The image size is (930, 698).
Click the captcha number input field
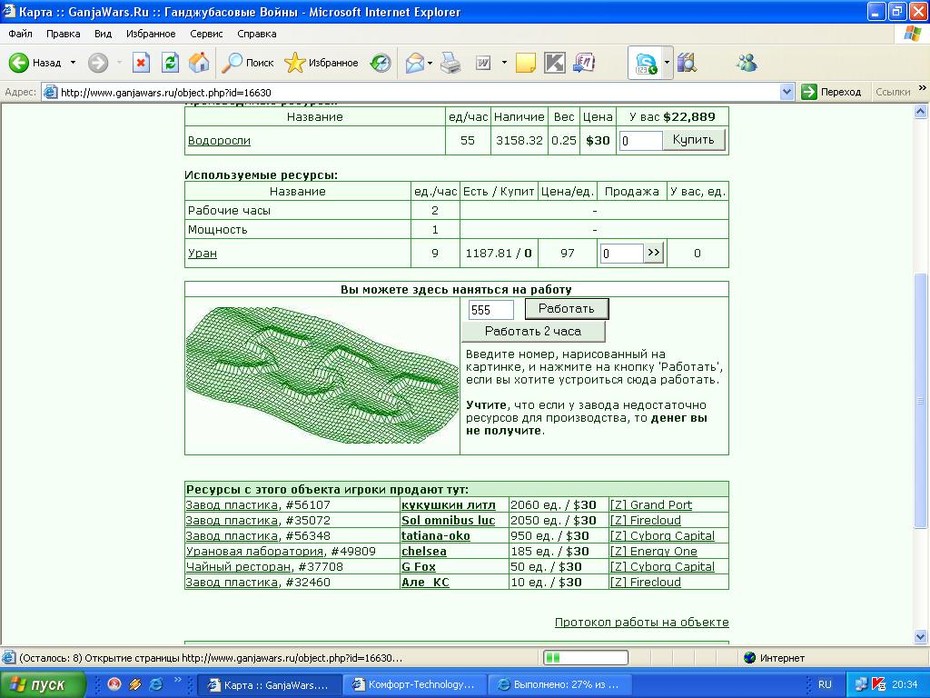click(x=491, y=310)
